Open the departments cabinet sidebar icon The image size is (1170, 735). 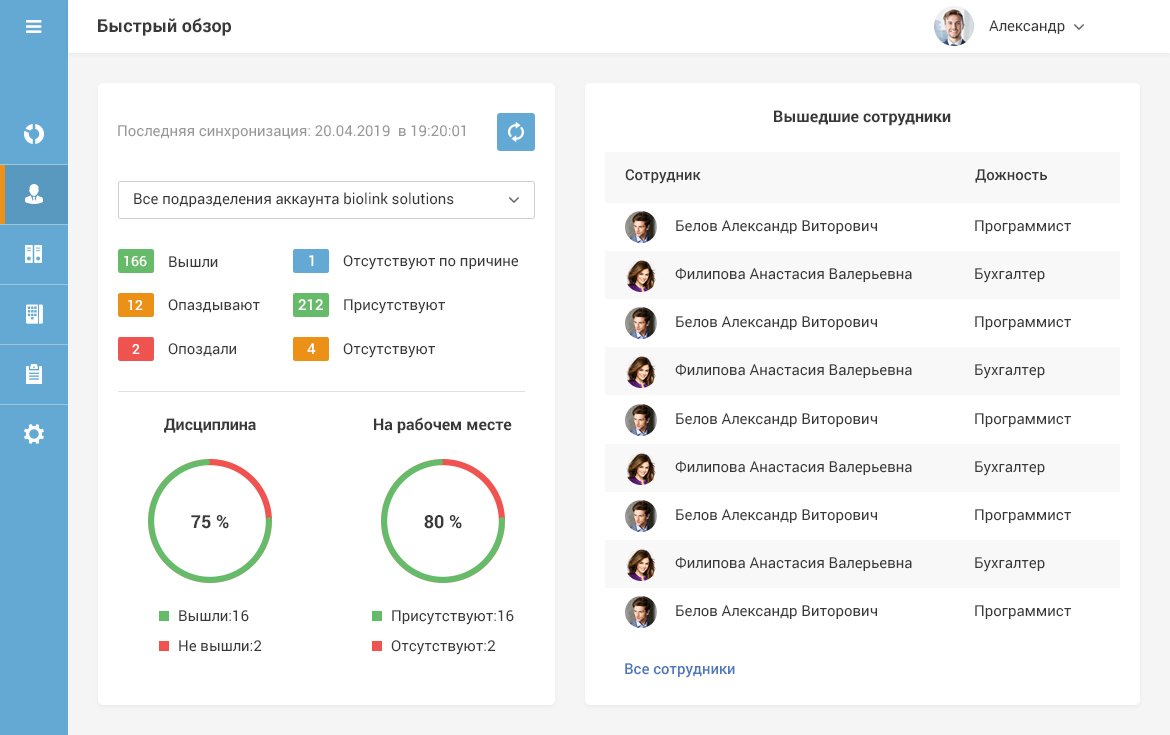tap(34, 254)
